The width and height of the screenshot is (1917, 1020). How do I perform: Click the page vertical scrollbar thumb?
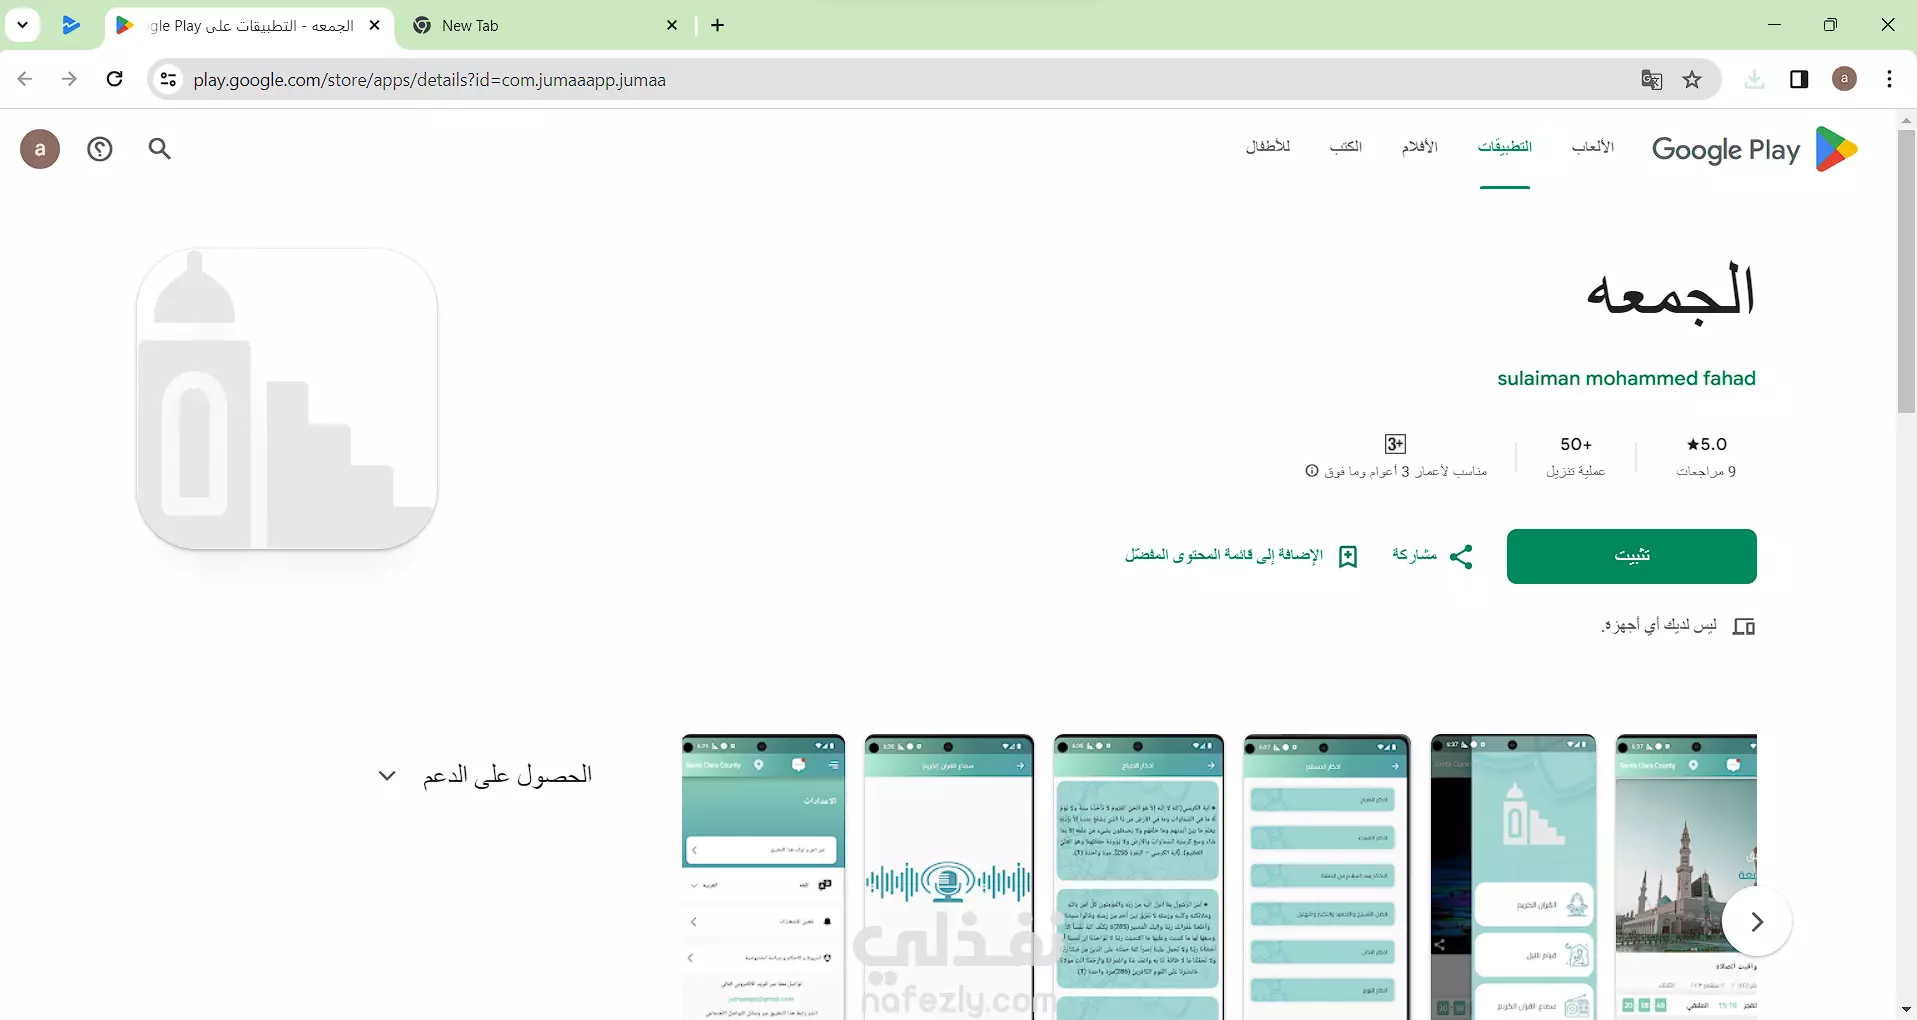tap(1906, 270)
